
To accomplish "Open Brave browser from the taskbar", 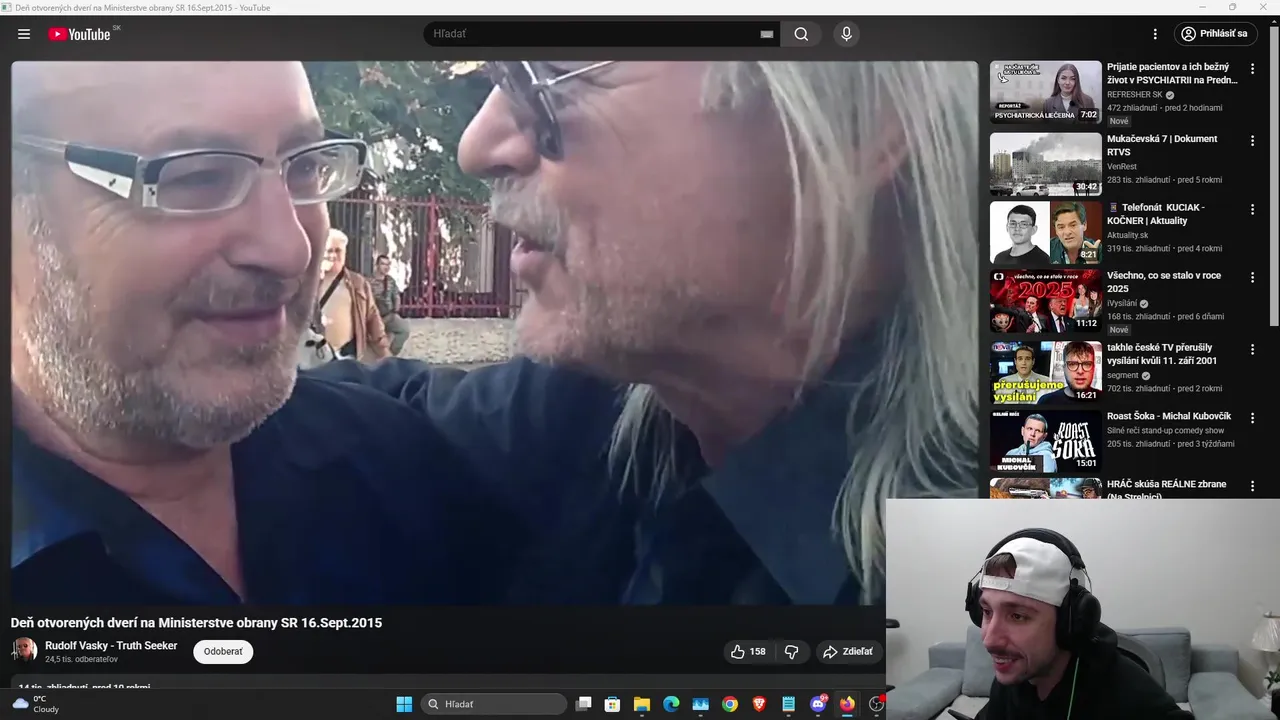I will pyautogui.click(x=759, y=704).
